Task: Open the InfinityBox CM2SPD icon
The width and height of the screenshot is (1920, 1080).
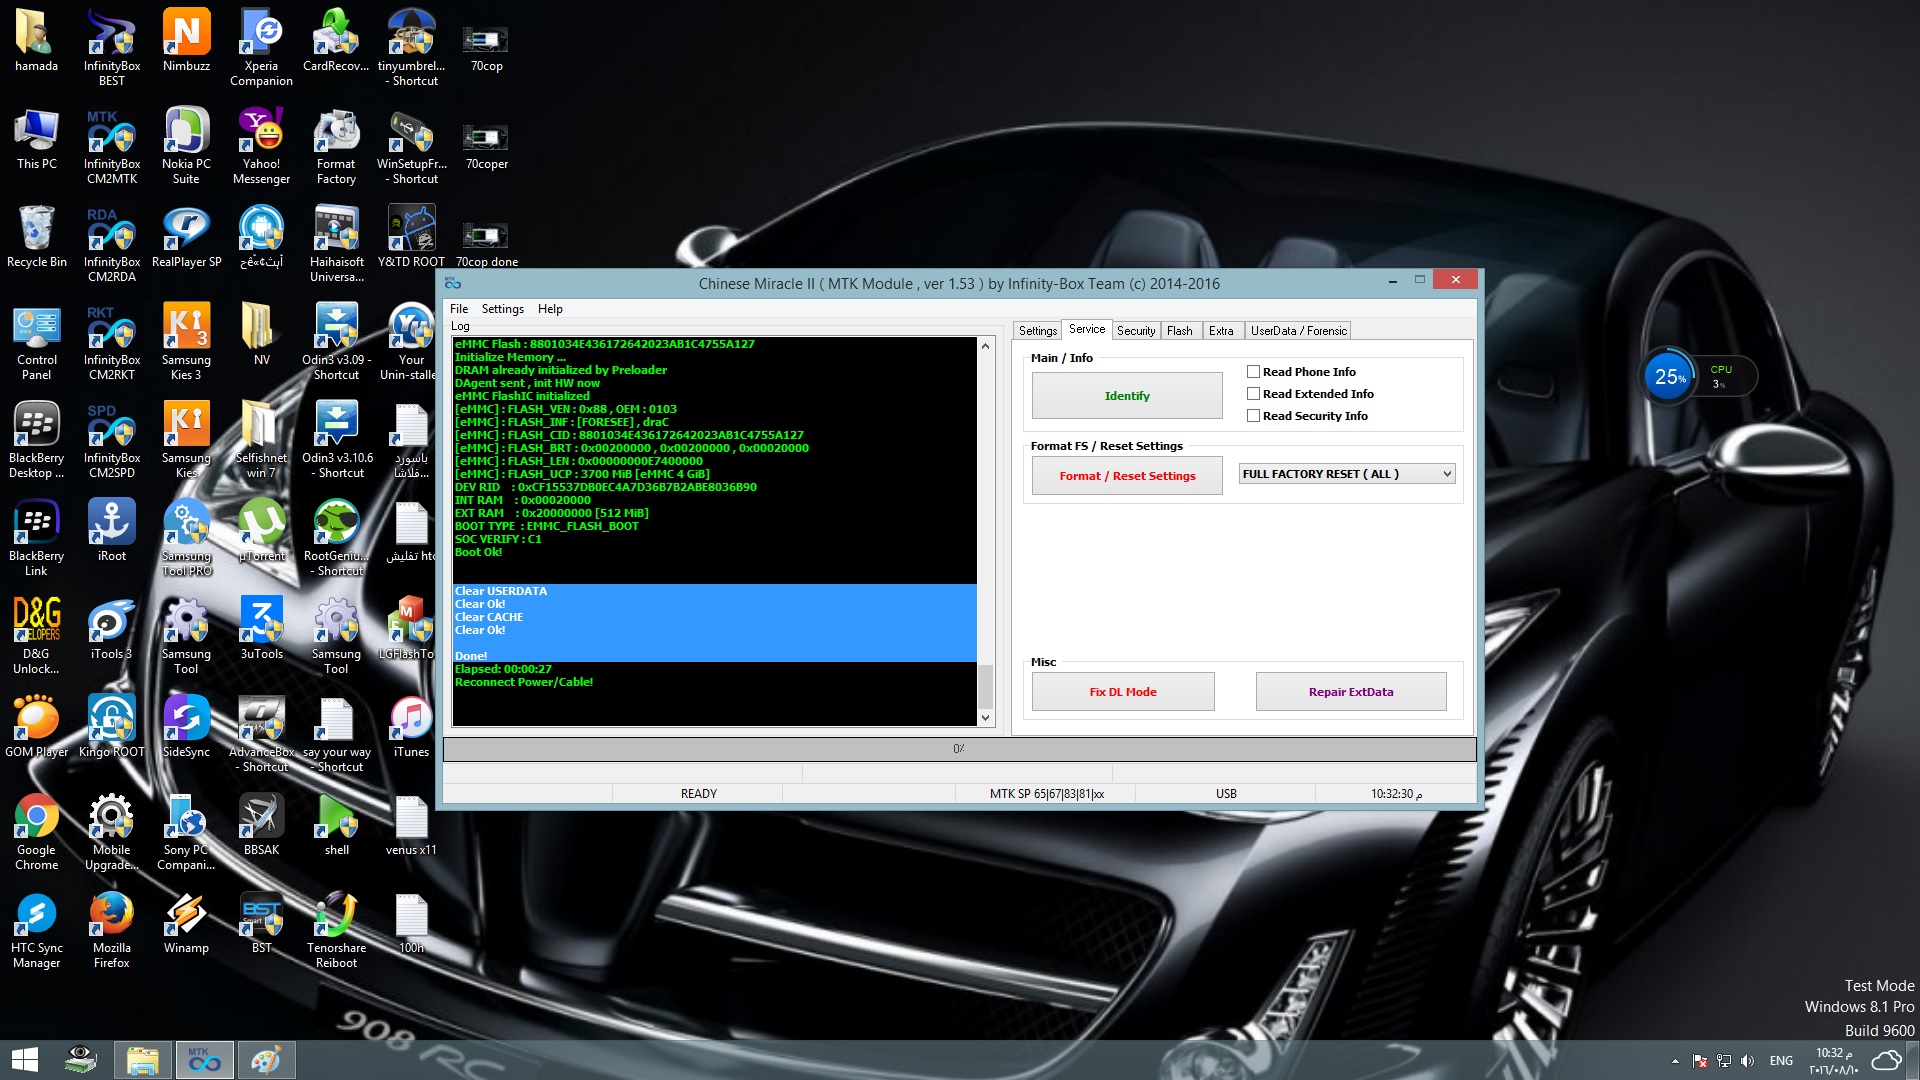Action: point(112,439)
